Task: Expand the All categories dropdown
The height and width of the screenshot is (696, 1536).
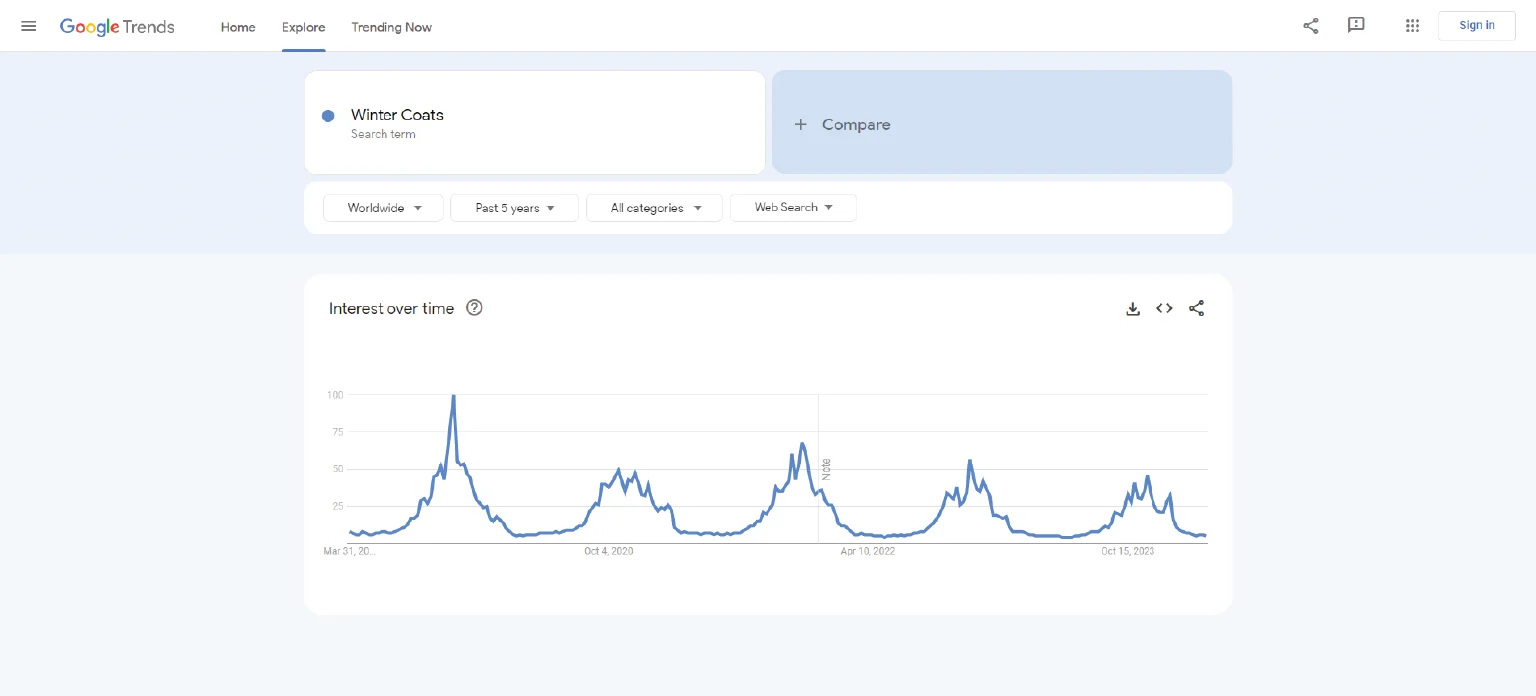Action: point(654,208)
